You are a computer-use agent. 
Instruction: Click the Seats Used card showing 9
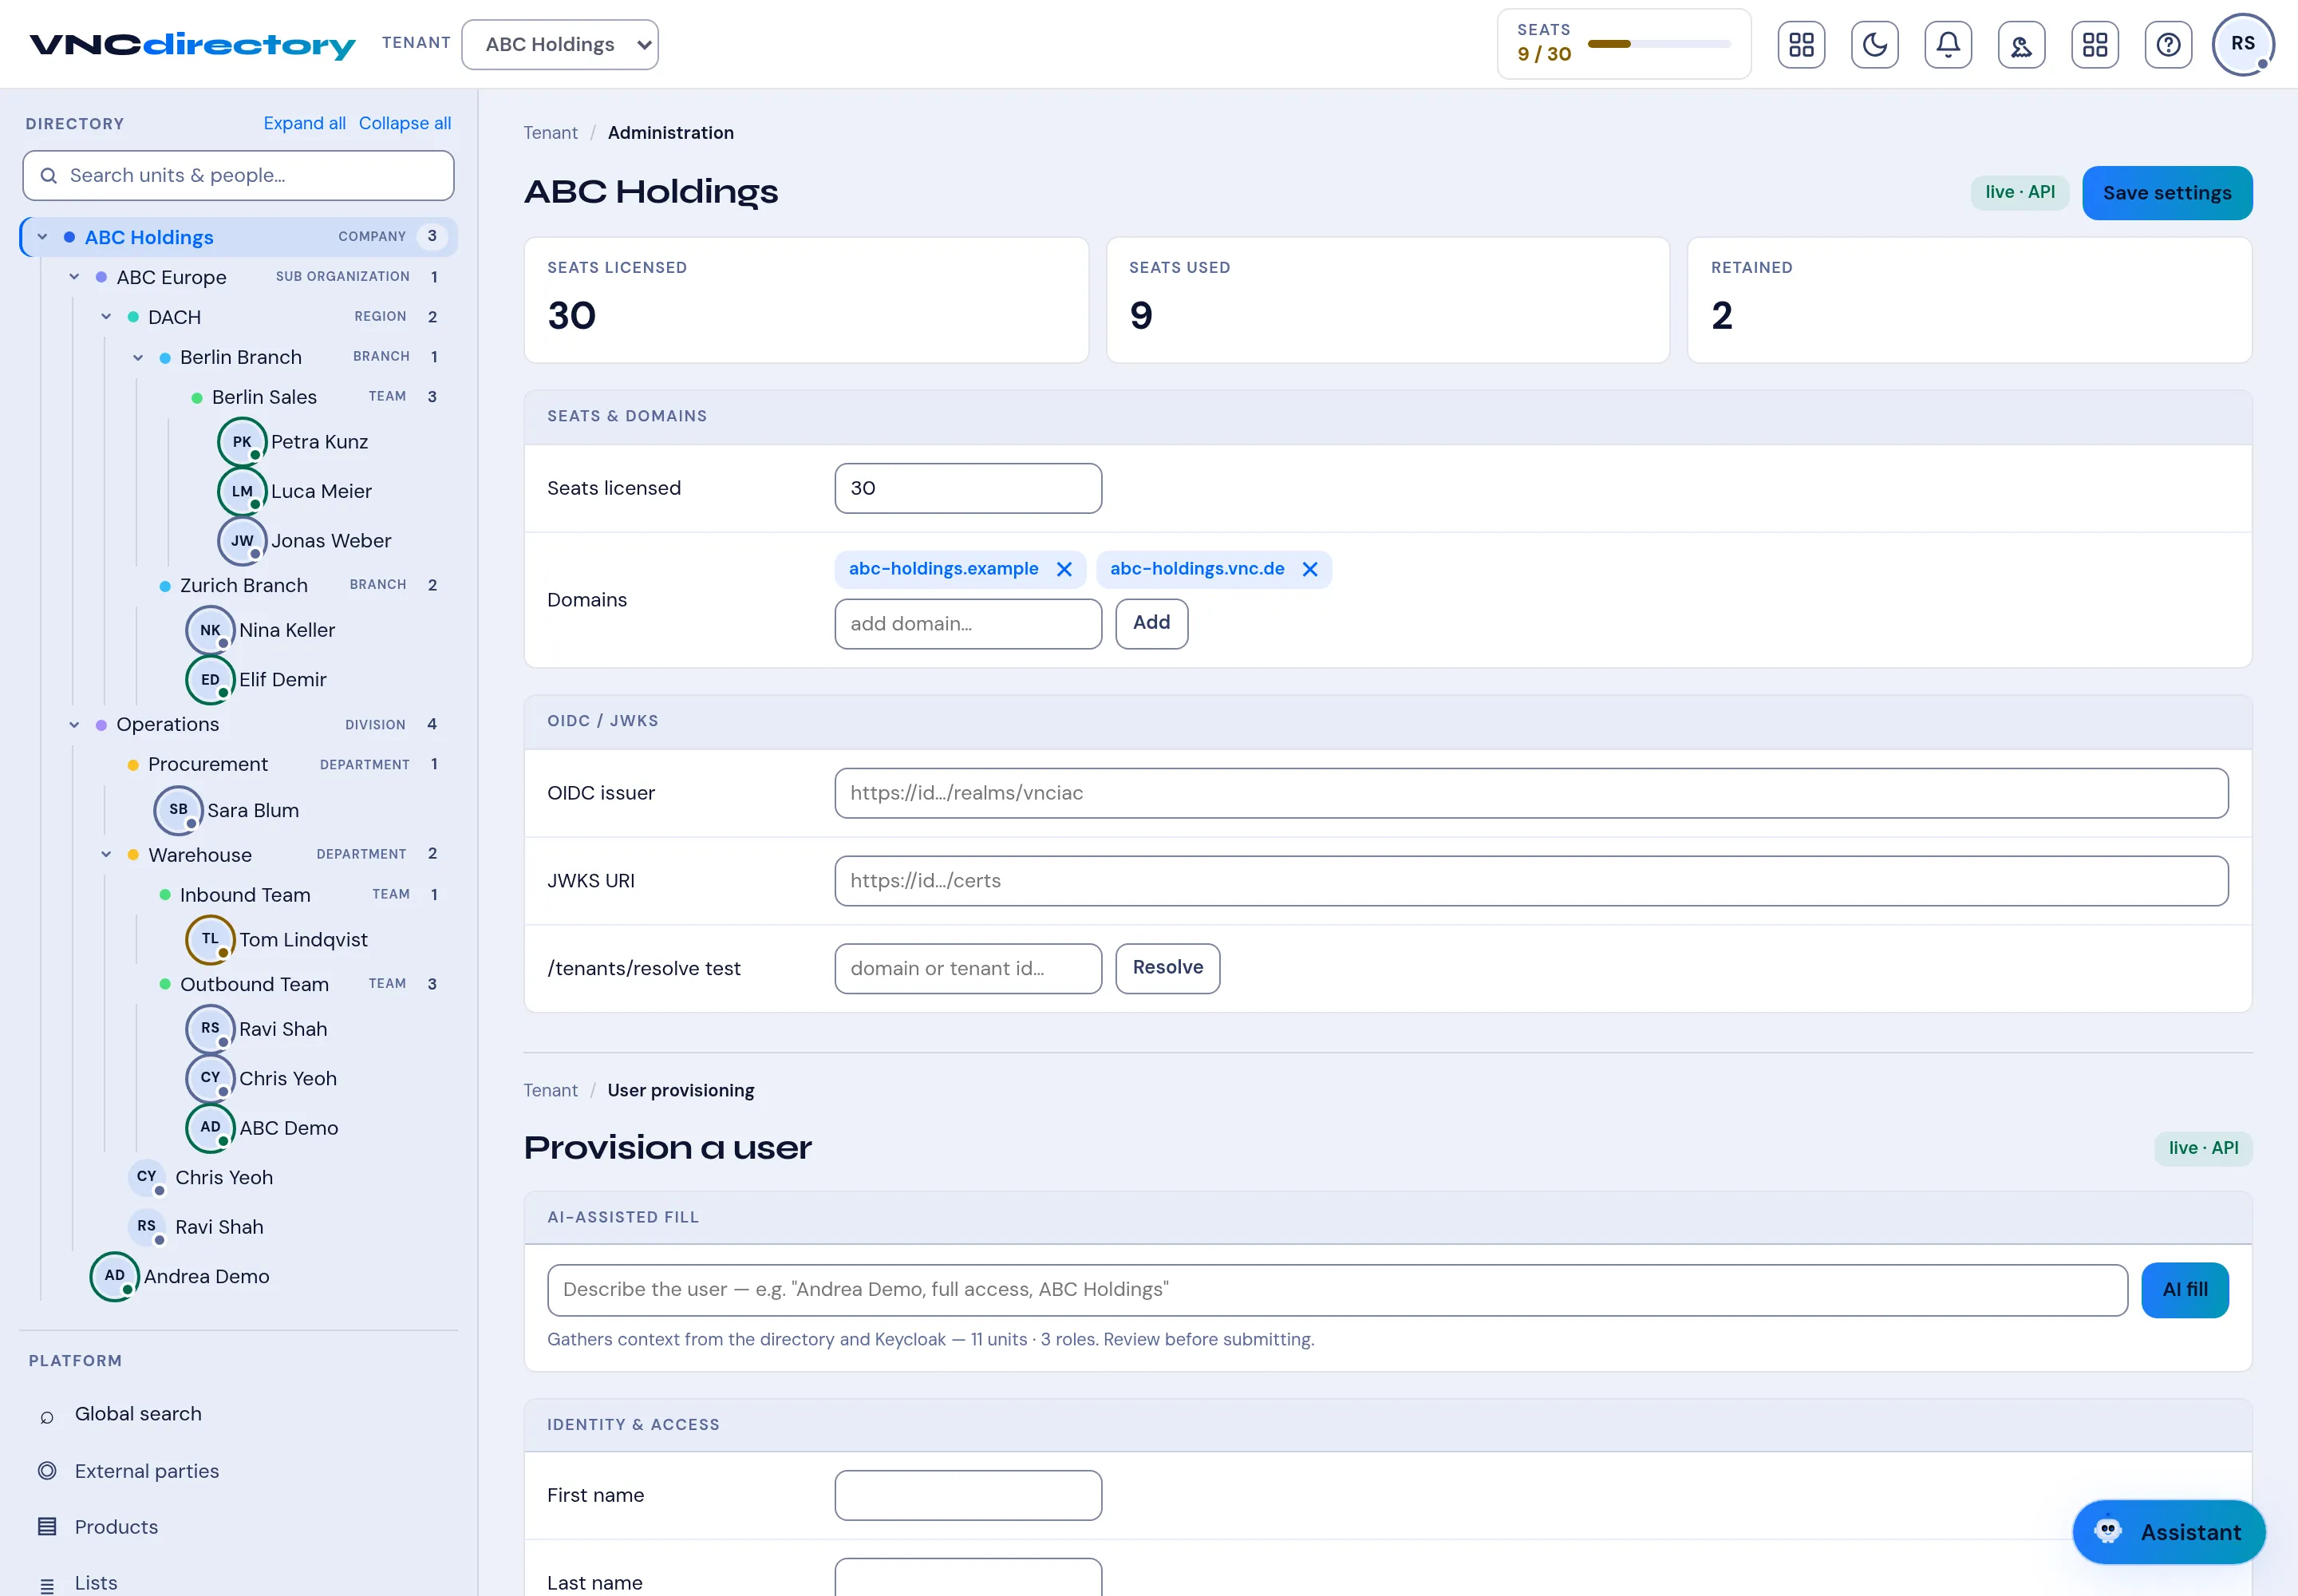click(1387, 300)
